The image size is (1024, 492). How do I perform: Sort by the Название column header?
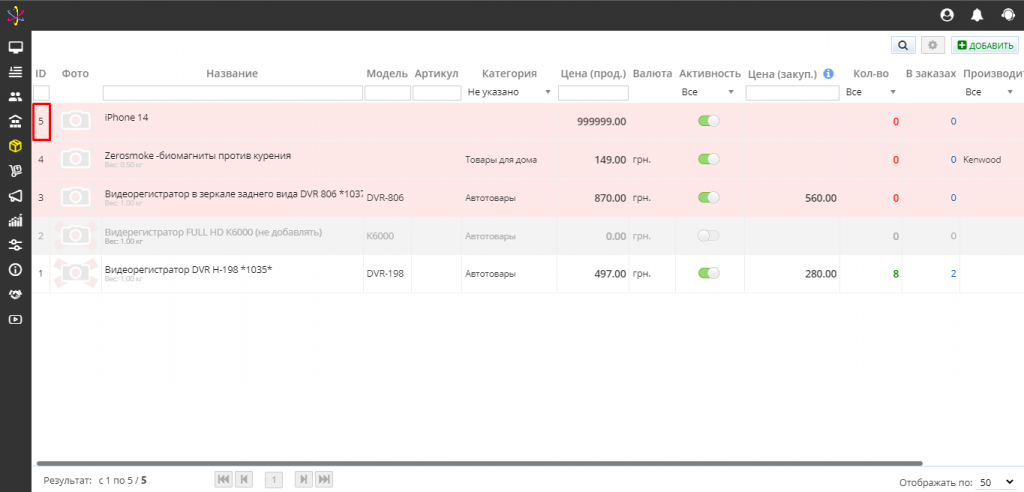(x=232, y=74)
